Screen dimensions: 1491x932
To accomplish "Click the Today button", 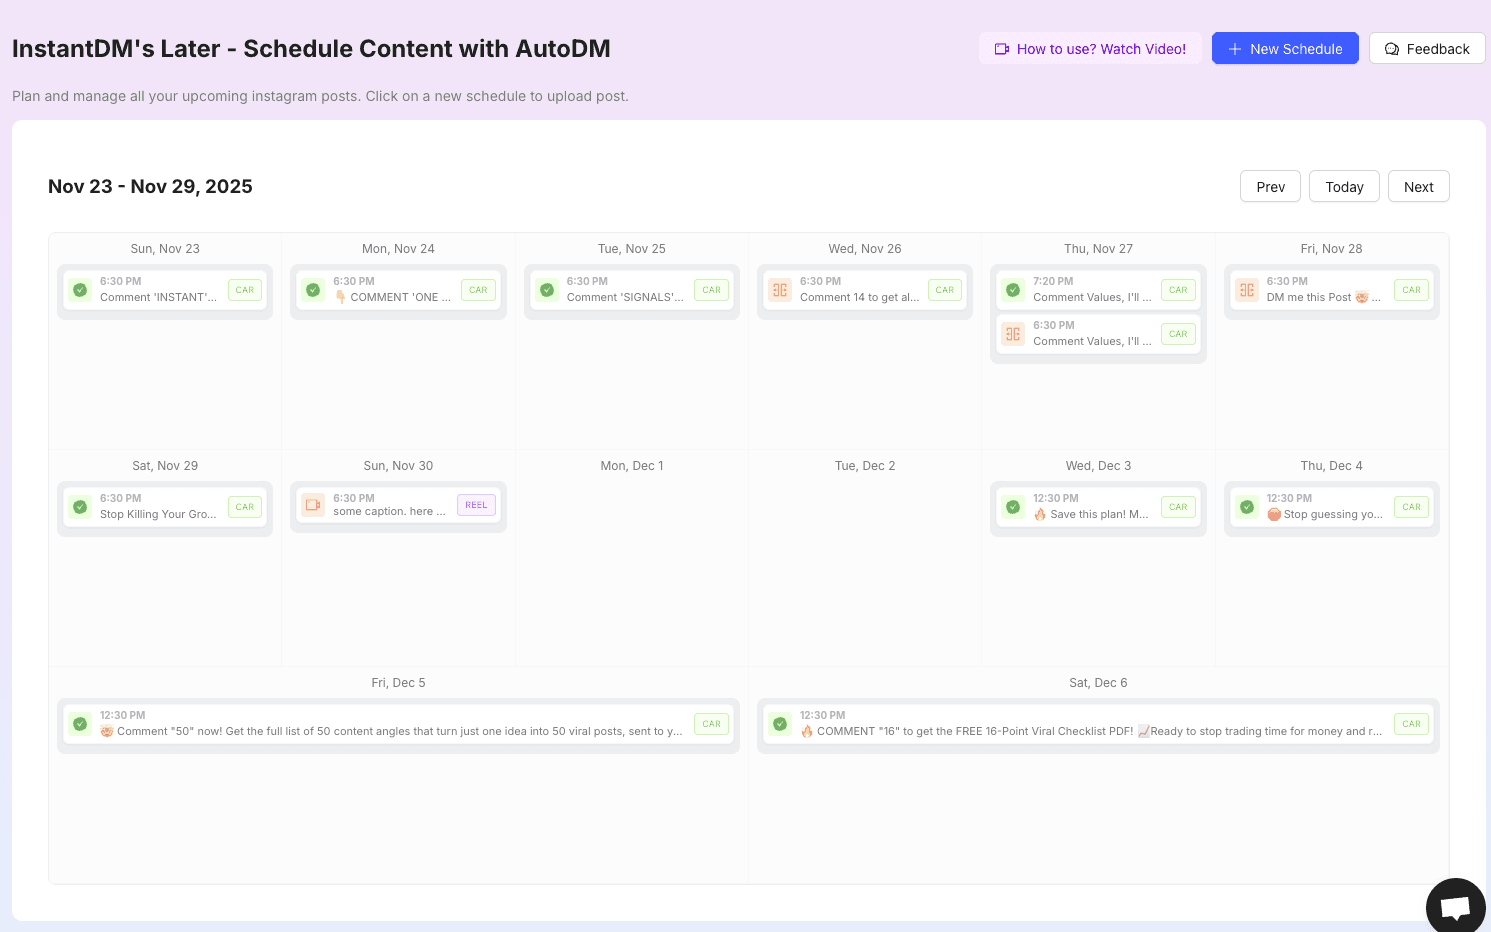I will tap(1344, 186).
